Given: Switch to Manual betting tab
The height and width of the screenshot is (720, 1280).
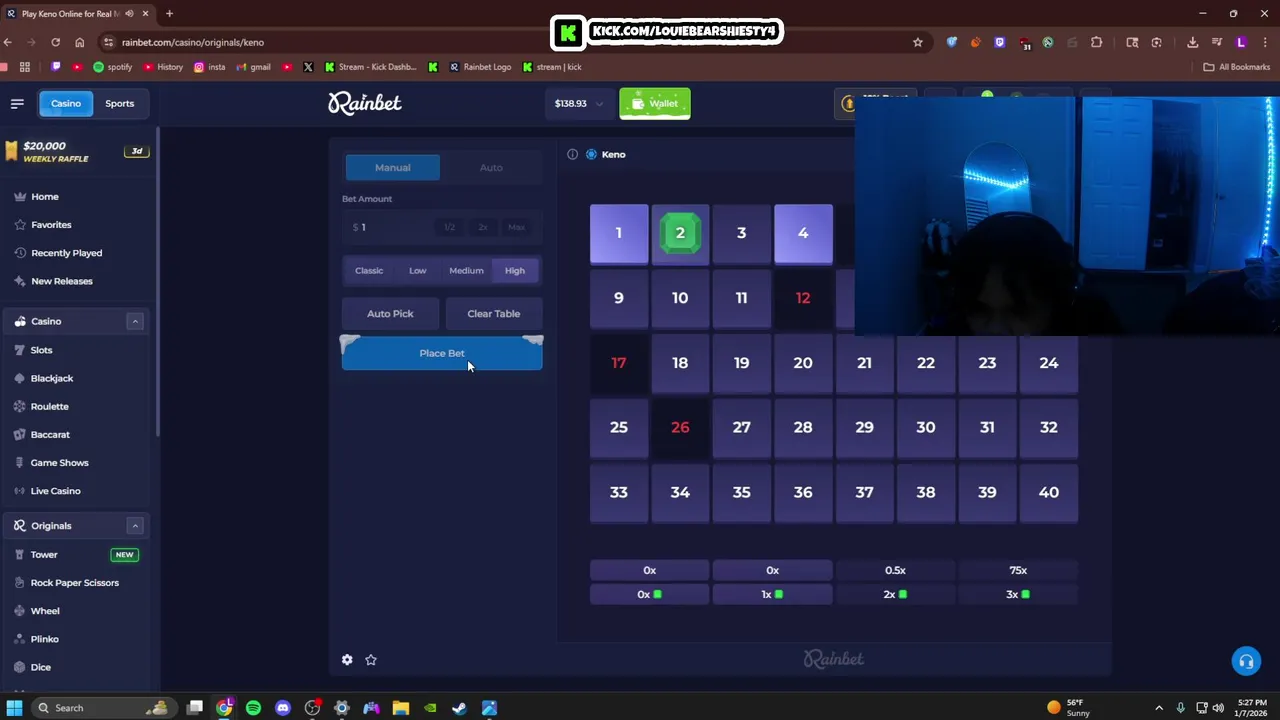Looking at the screenshot, I should (393, 168).
